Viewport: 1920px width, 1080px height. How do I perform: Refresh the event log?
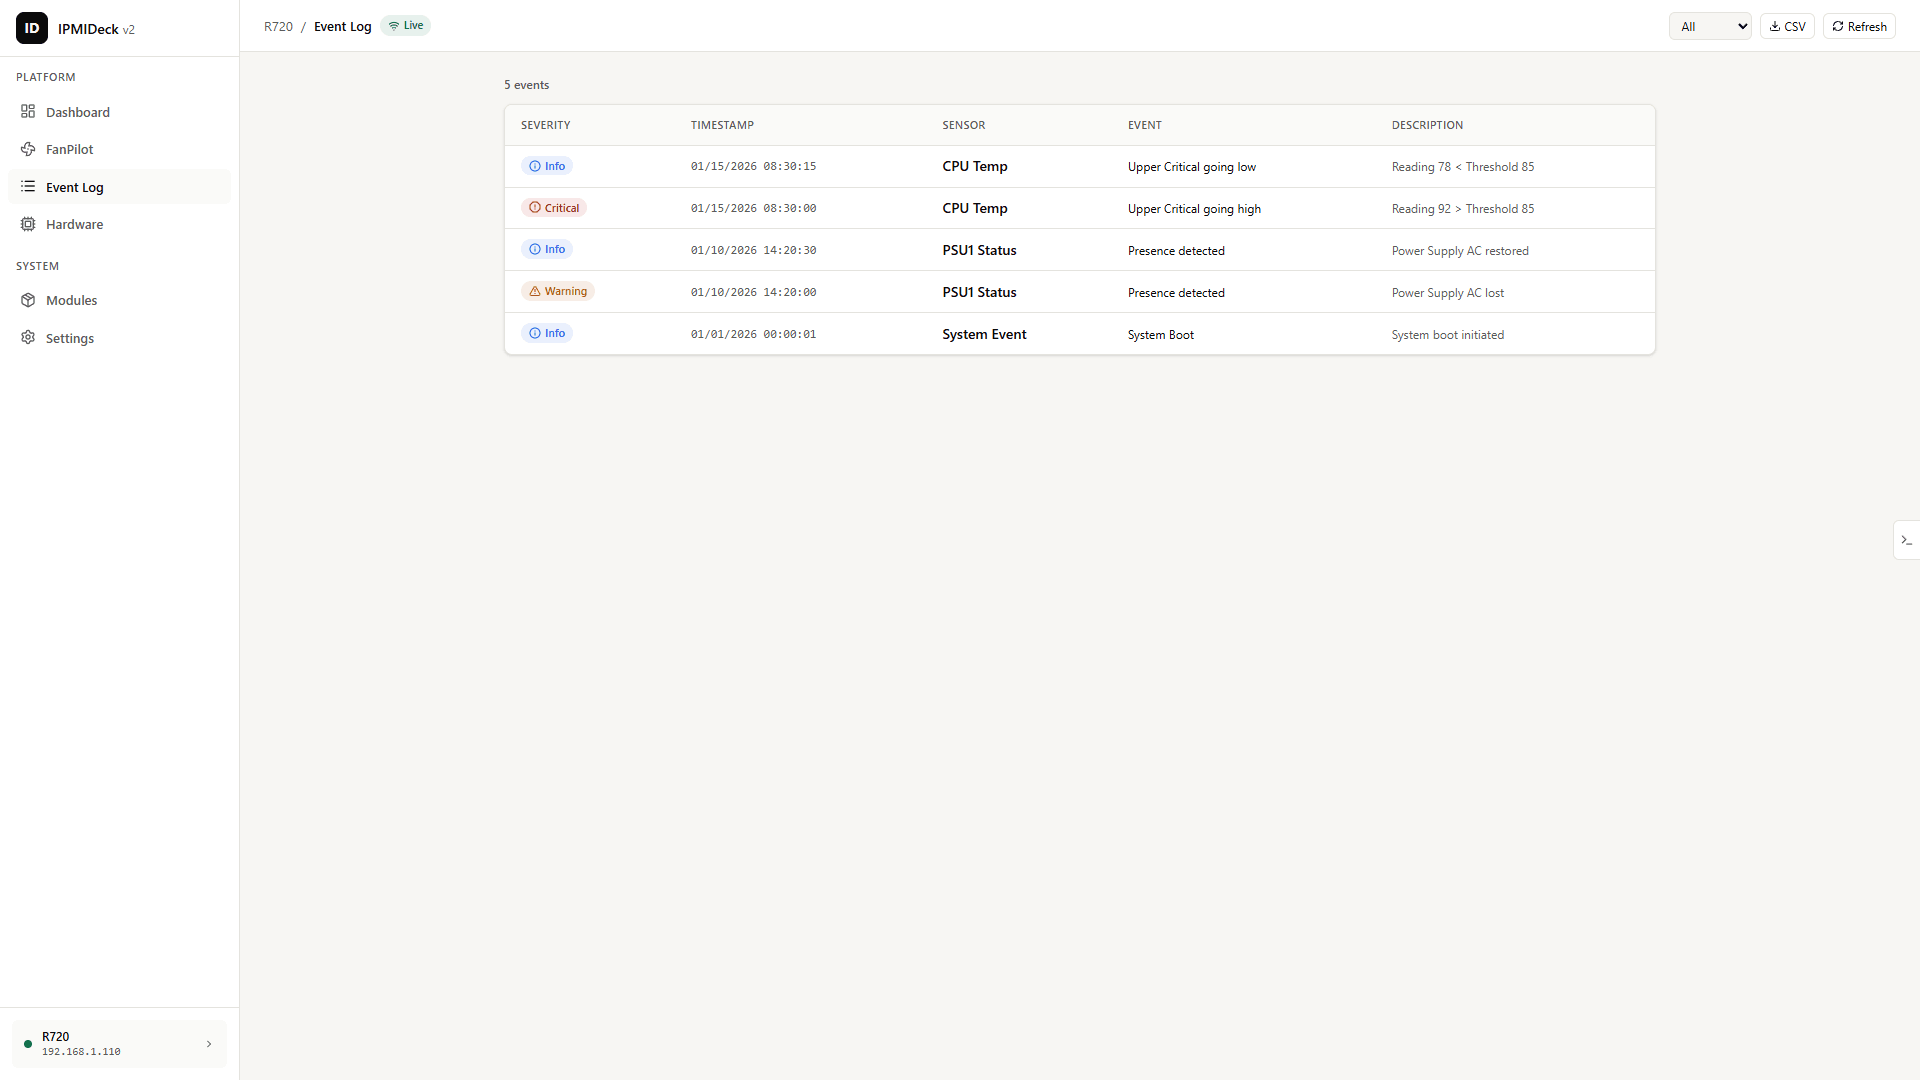[1859, 27]
